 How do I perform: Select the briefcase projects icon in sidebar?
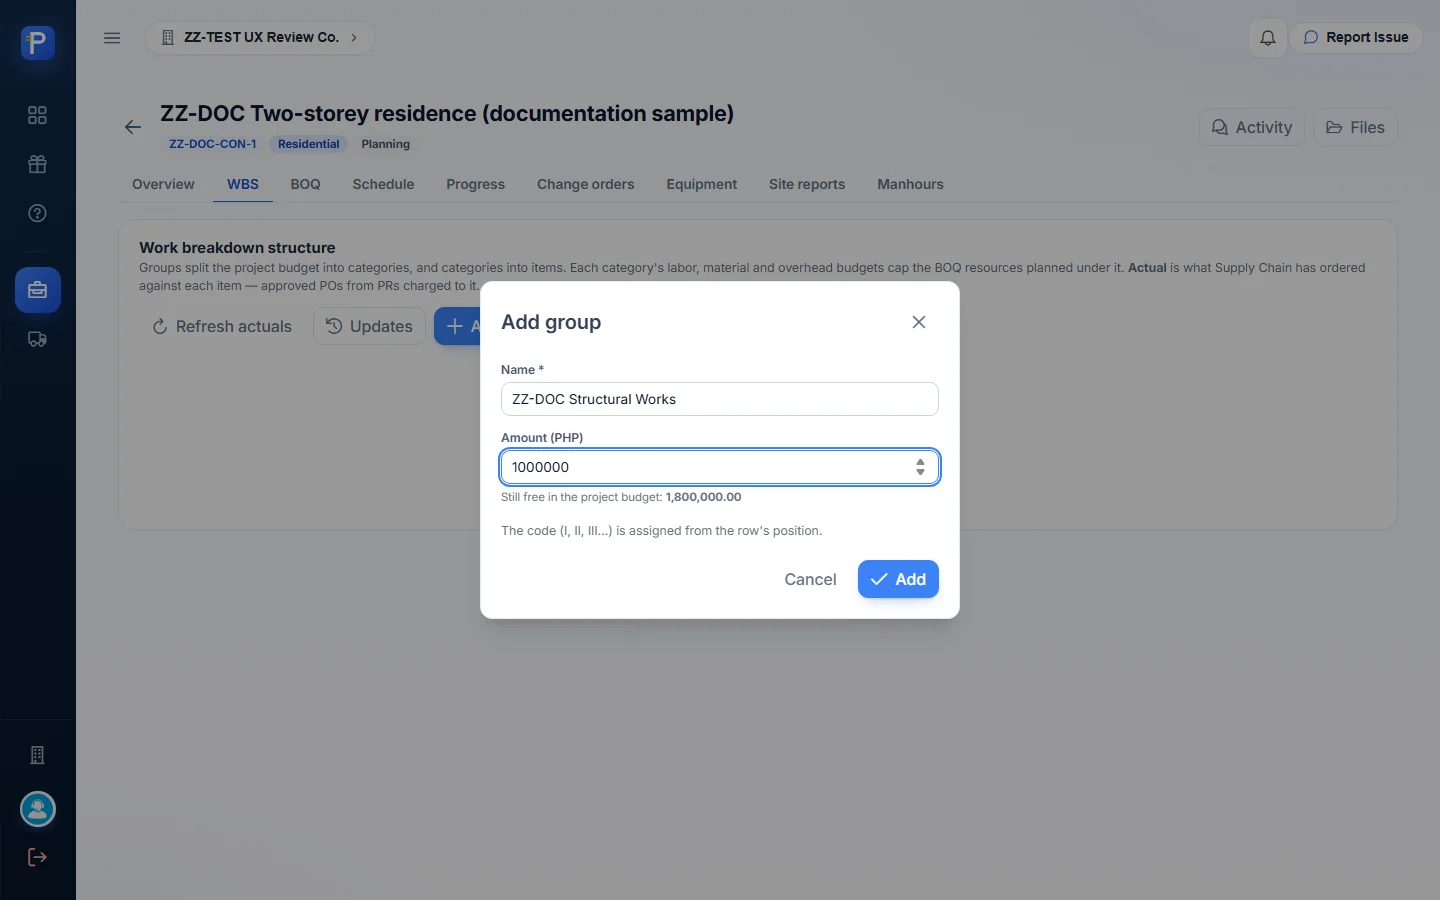pos(38,290)
